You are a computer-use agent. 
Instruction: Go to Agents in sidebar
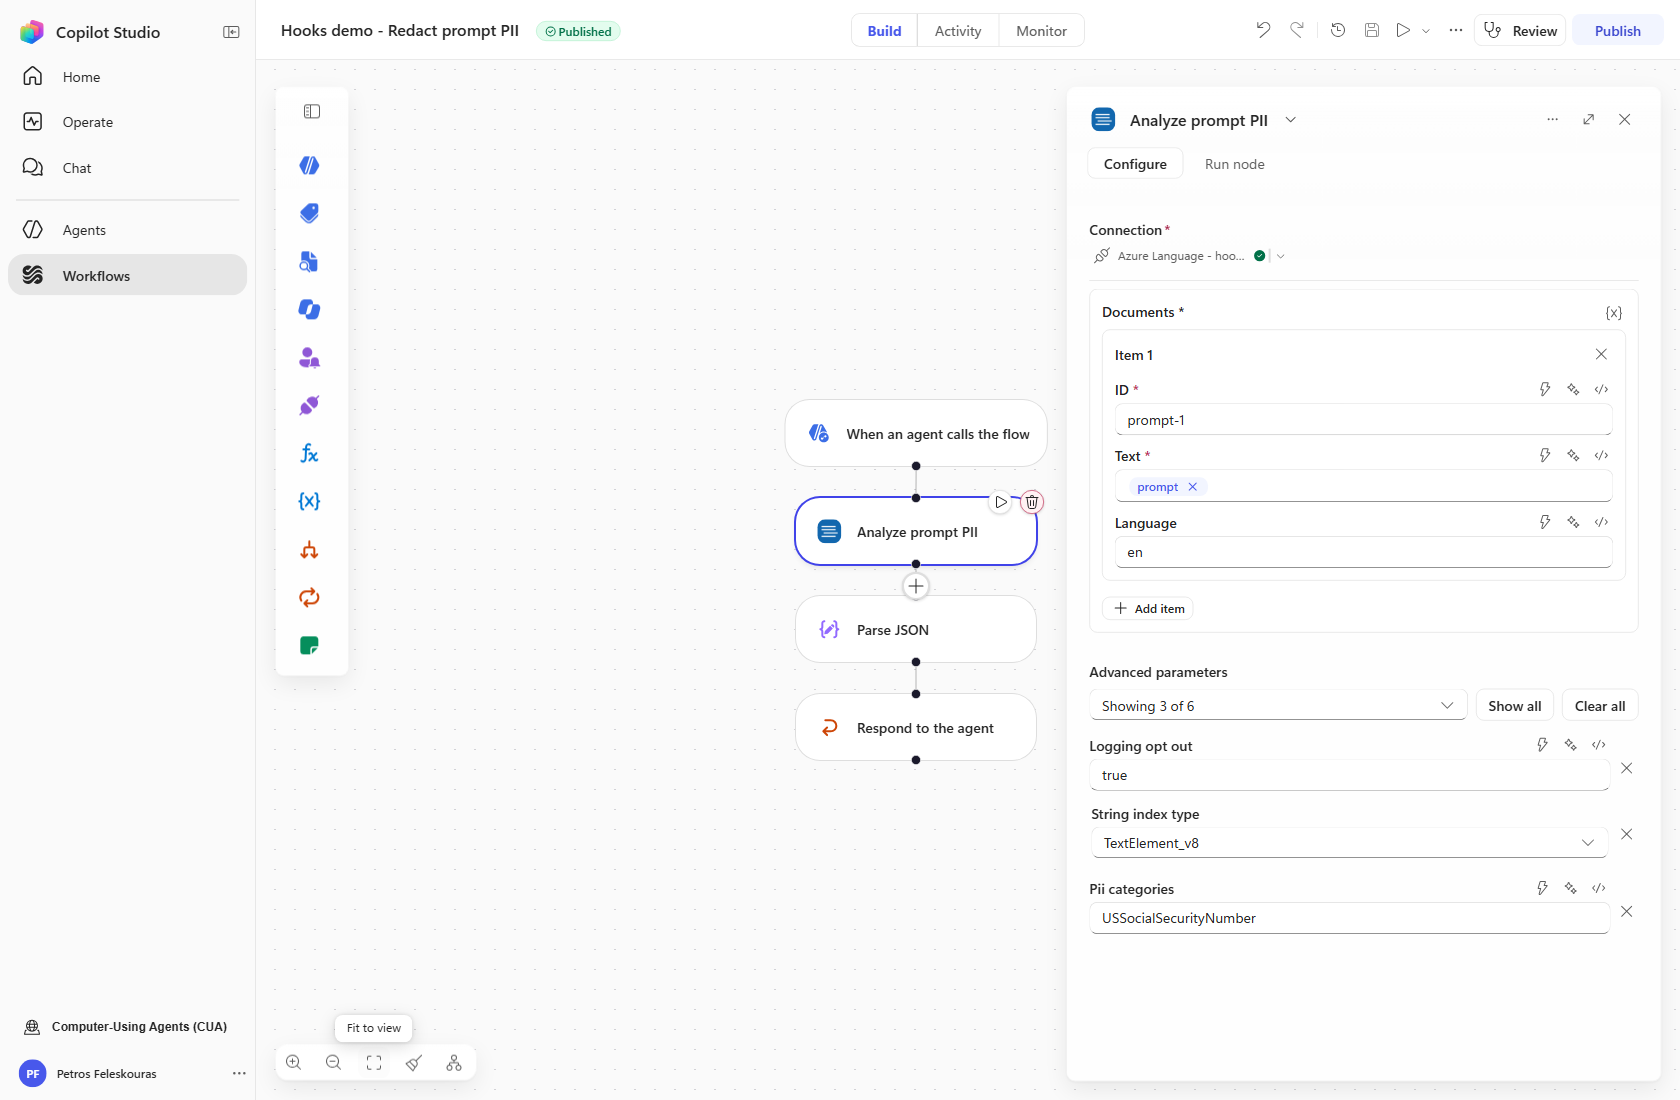click(128, 230)
